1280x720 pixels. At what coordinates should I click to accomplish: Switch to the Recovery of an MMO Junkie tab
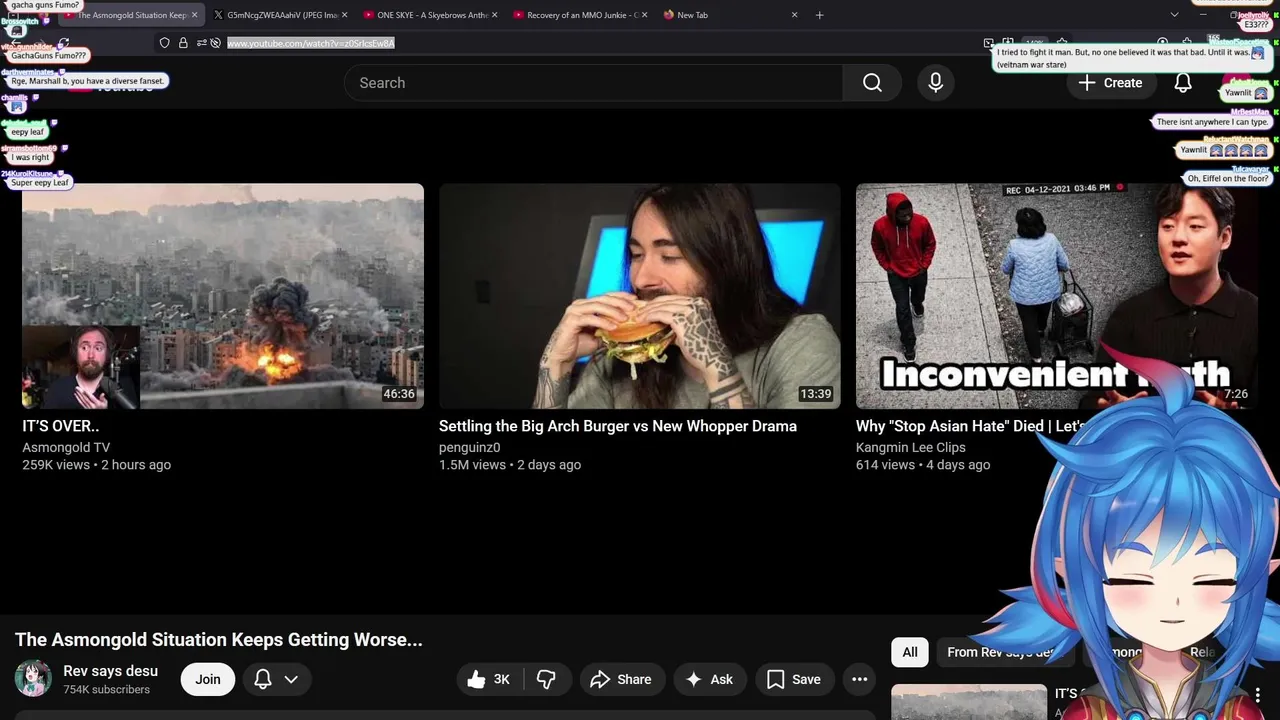click(579, 15)
